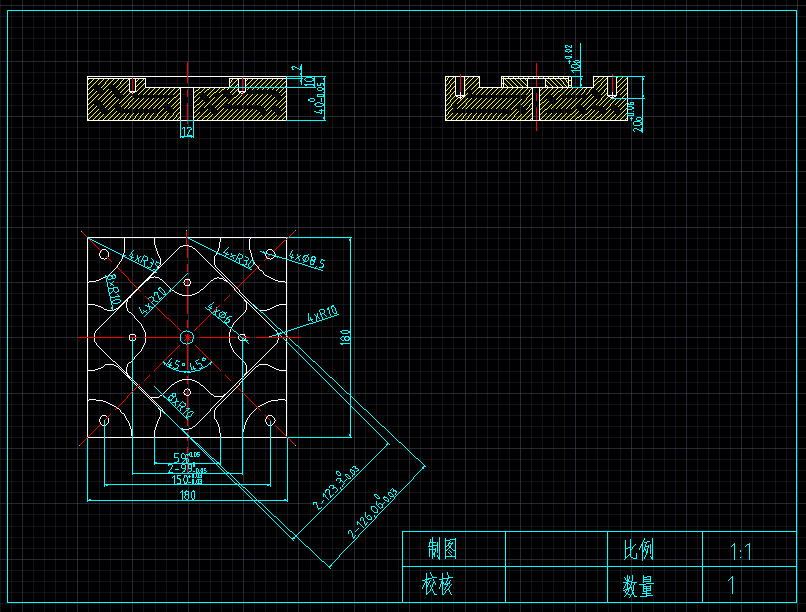The width and height of the screenshot is (806, 612).
Task: Click the center circle of the plan view
Action: [187, 338]
